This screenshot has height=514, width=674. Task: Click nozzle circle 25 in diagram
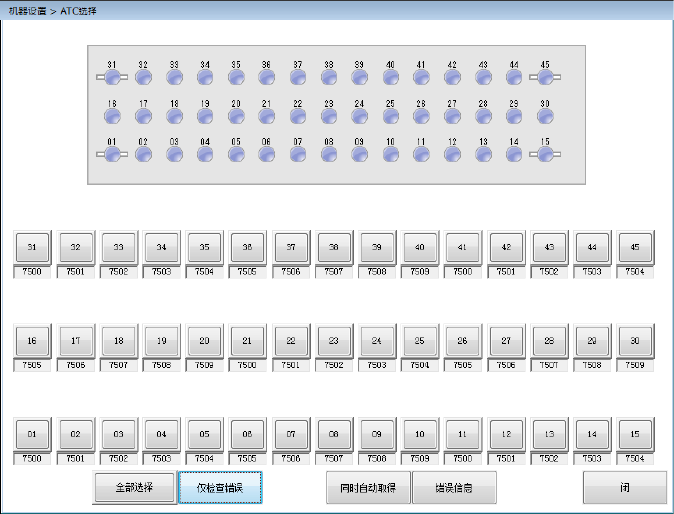390,116
